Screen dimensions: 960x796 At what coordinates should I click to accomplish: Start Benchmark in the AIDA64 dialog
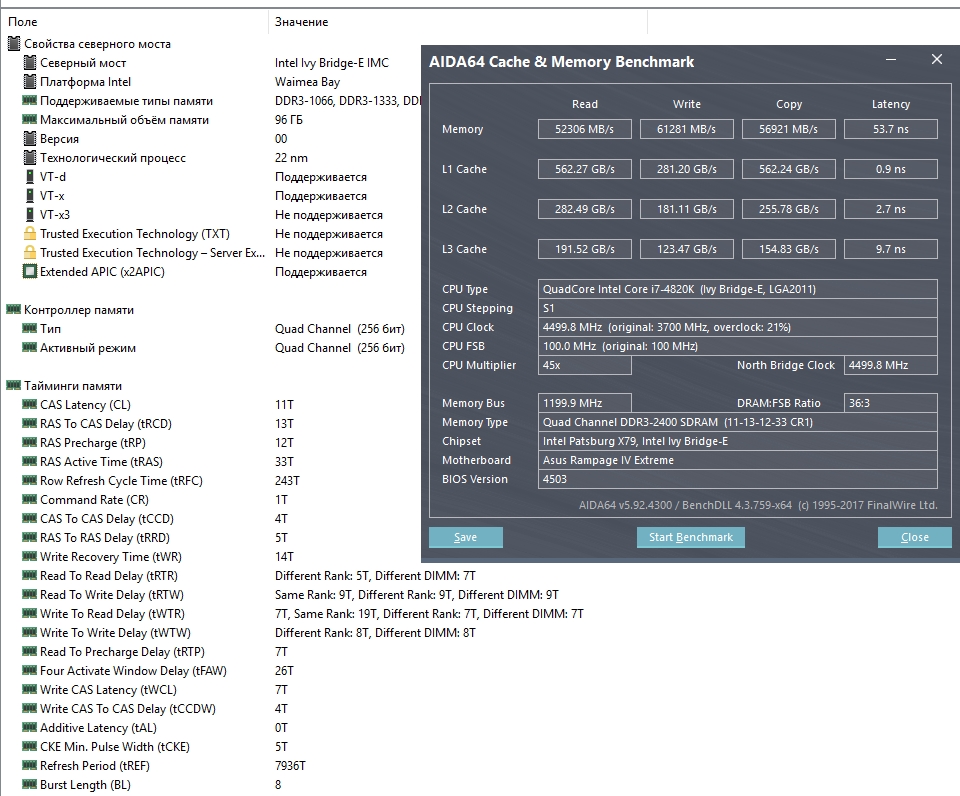click(691, 537)
